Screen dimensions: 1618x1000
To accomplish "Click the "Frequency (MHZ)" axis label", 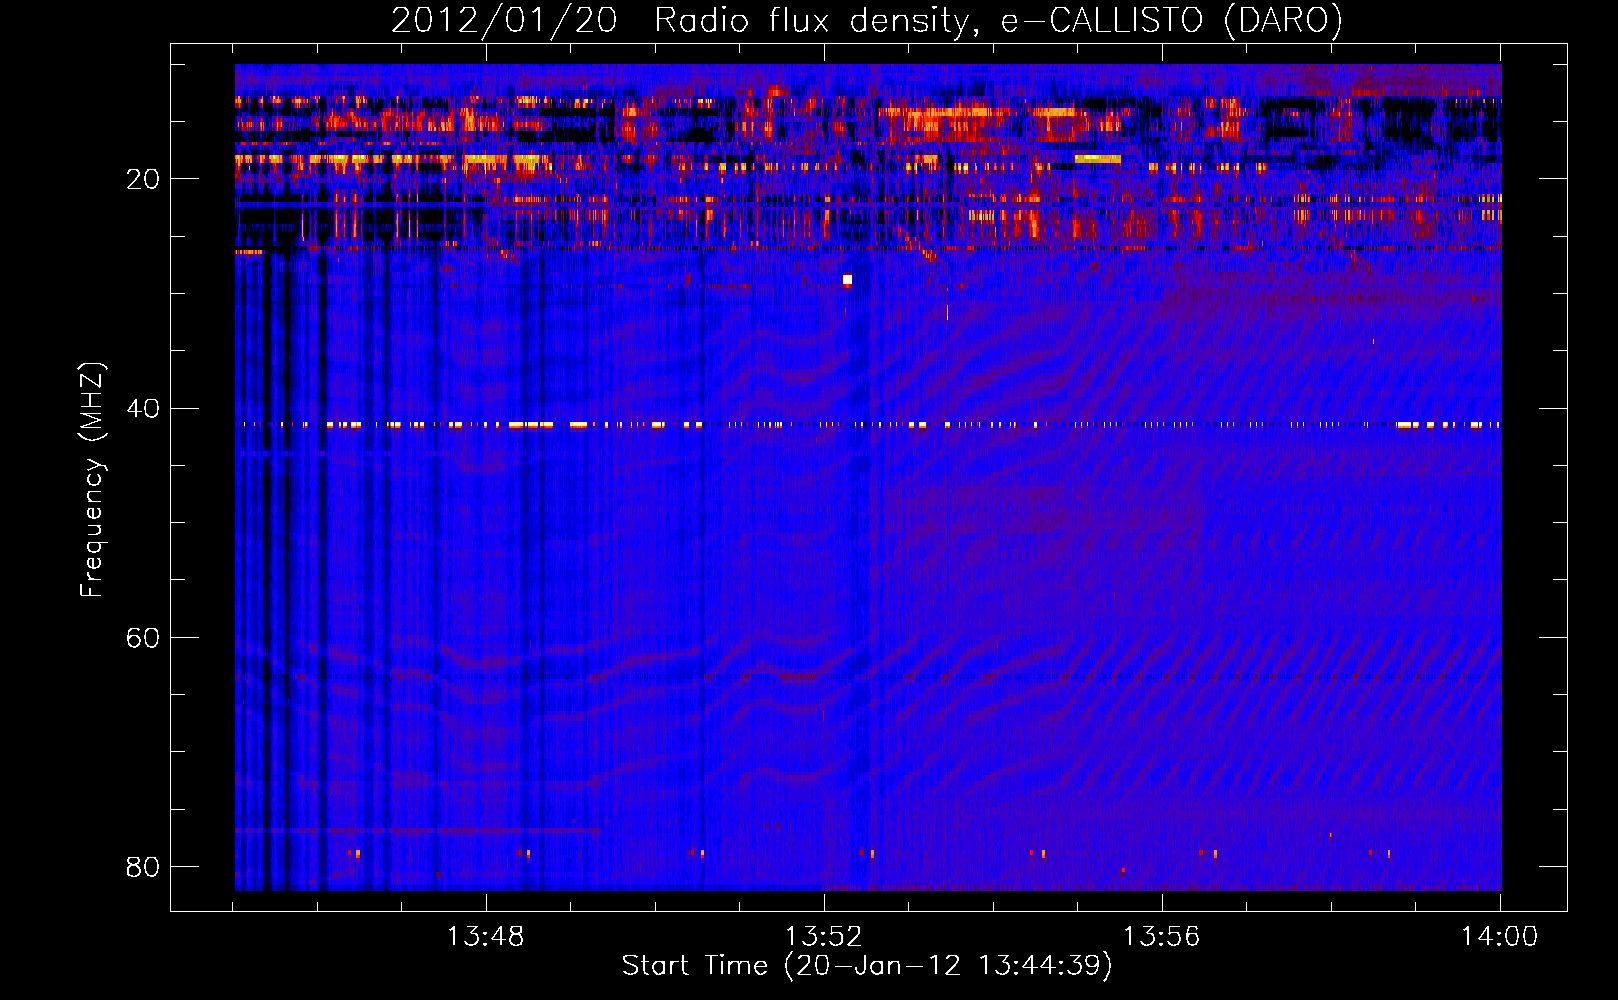I will 91,480.
